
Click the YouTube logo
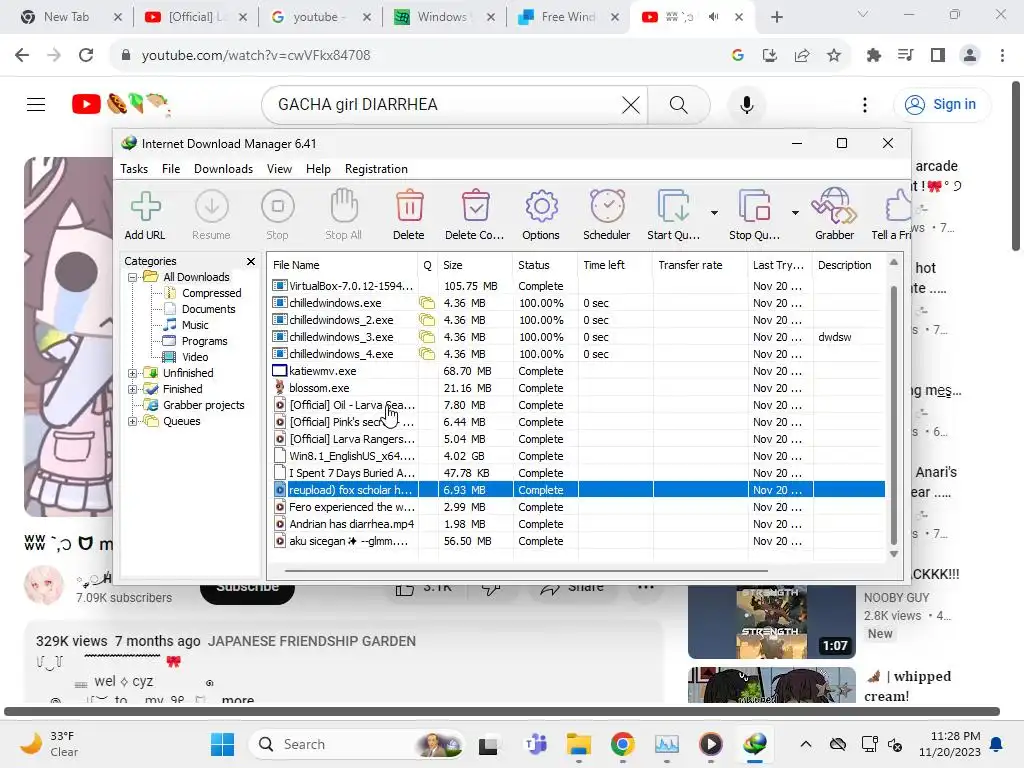[x=121, y=104]
